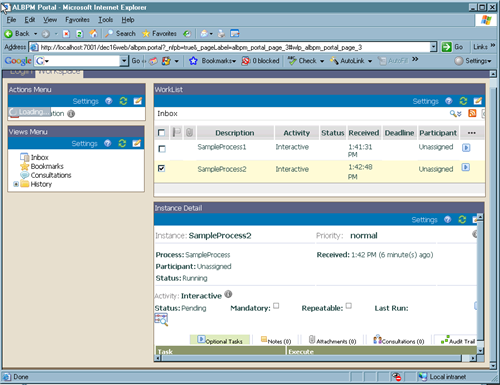The image size is (500, 385).
Task: Uncheck the SampleProcess2 row checkbox
Action: (x=161, y=168)
